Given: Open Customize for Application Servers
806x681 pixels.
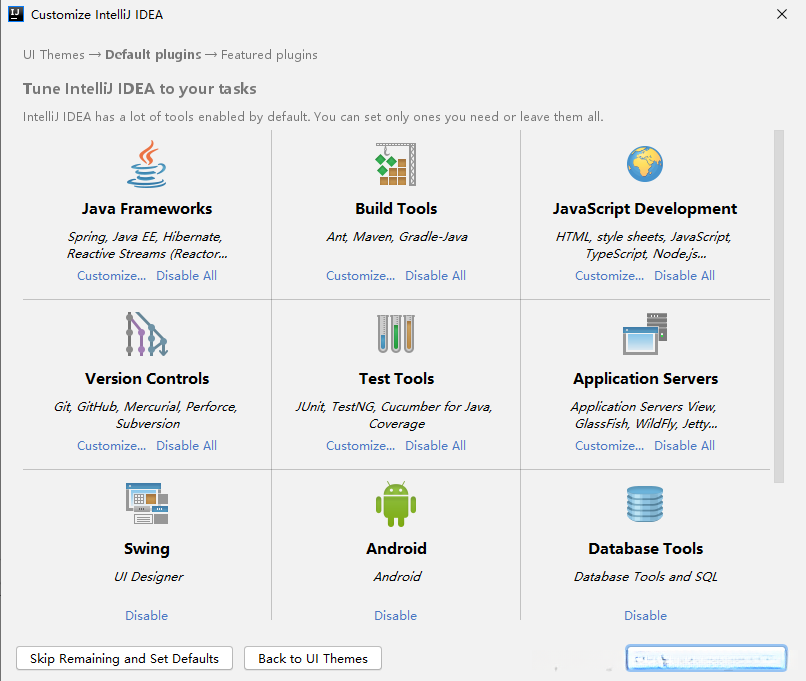Looking at the screenshot, I should coord(609,446).
